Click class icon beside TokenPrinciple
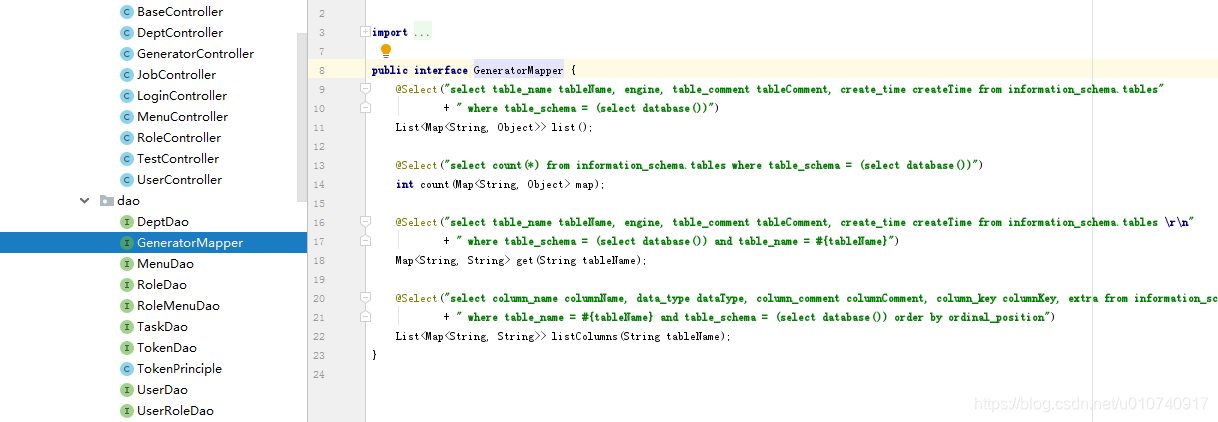The height and width of the screenshot is (422, 1218). [126, 369]
